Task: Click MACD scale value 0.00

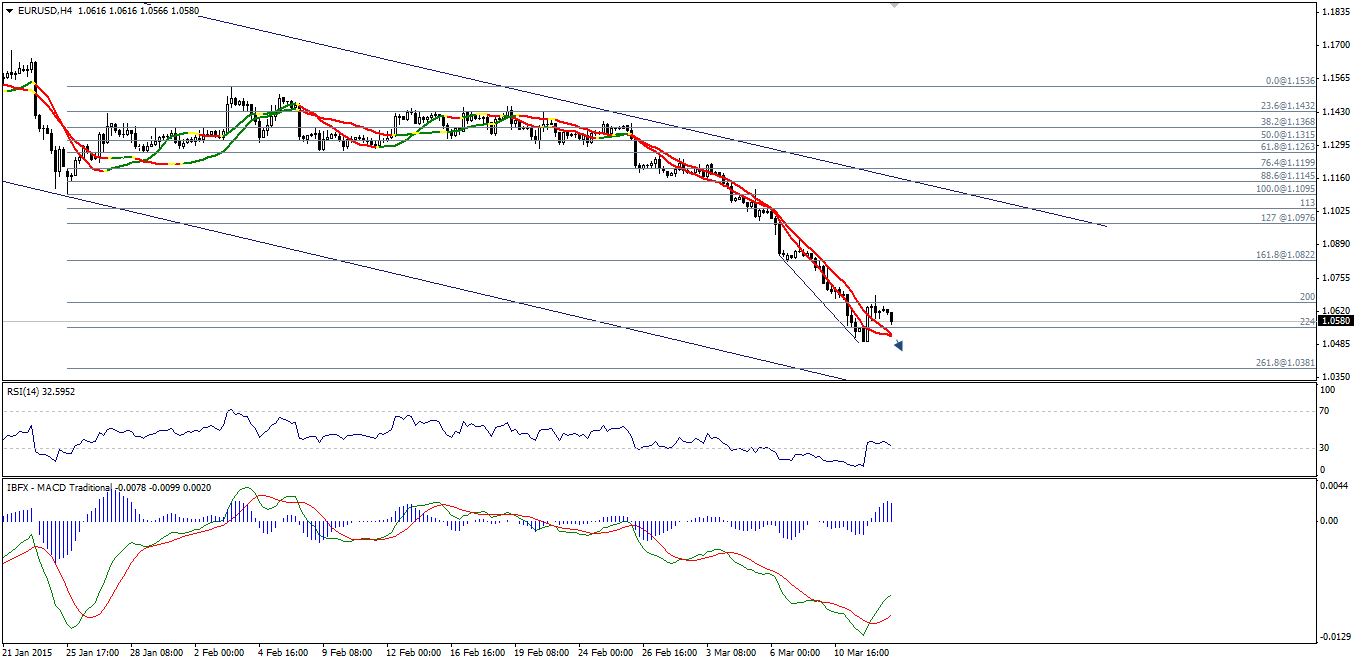Action: [1331, 521]
